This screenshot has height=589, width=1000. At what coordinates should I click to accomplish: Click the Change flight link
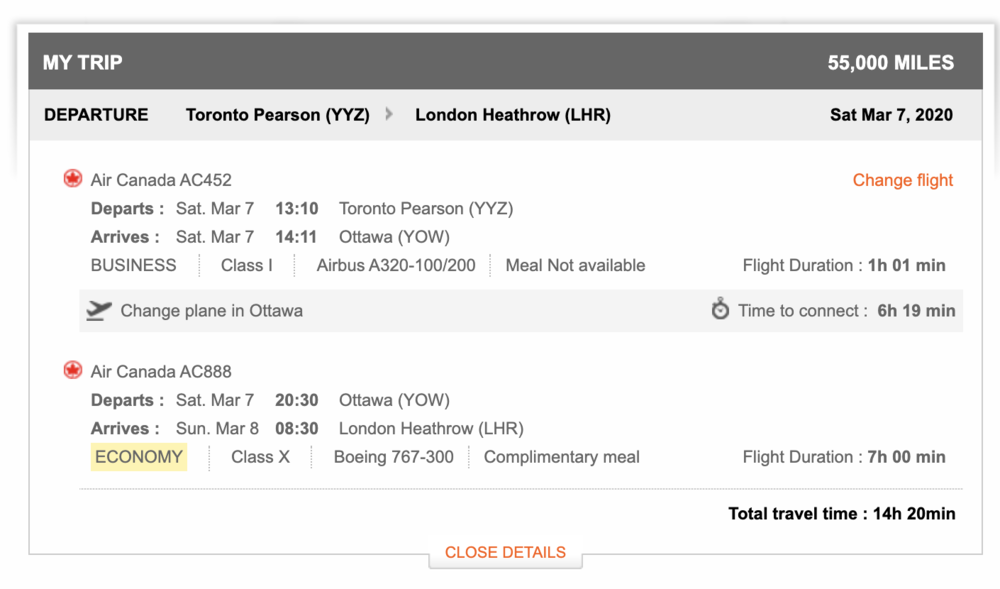click(x=902, y=180)
